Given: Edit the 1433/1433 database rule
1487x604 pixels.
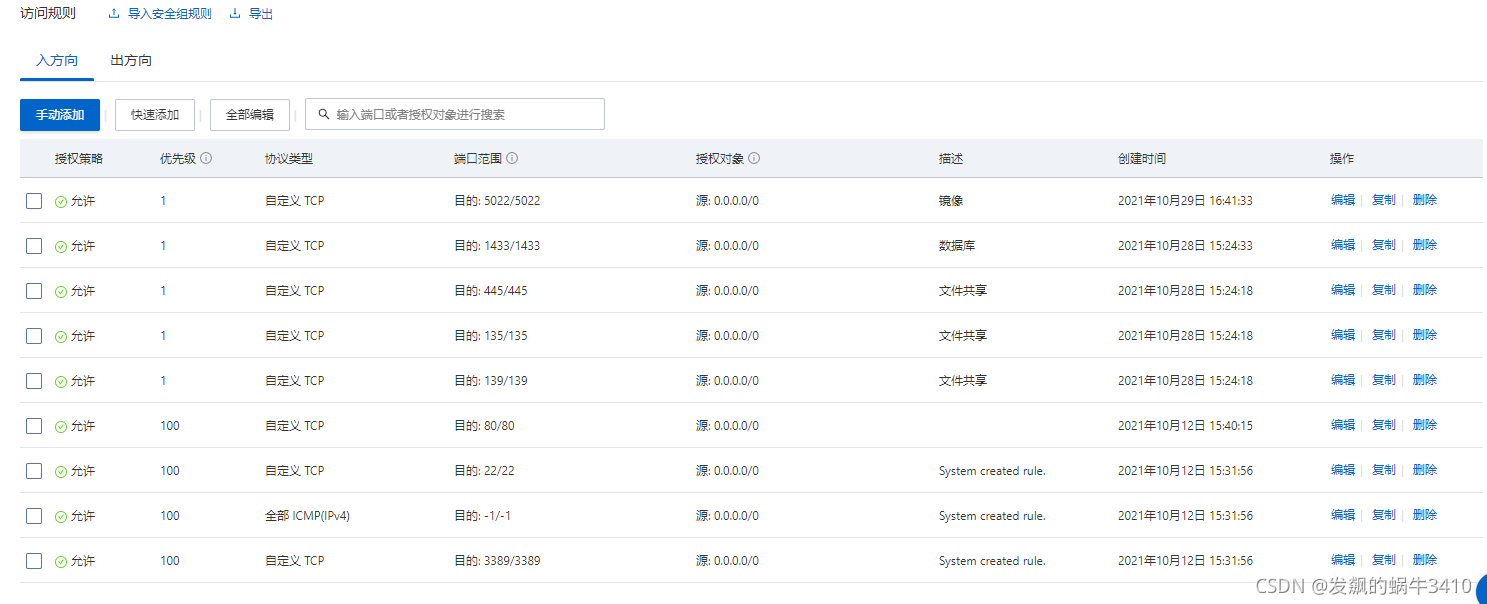Looking at the screenshot, I should point(1343,245).
